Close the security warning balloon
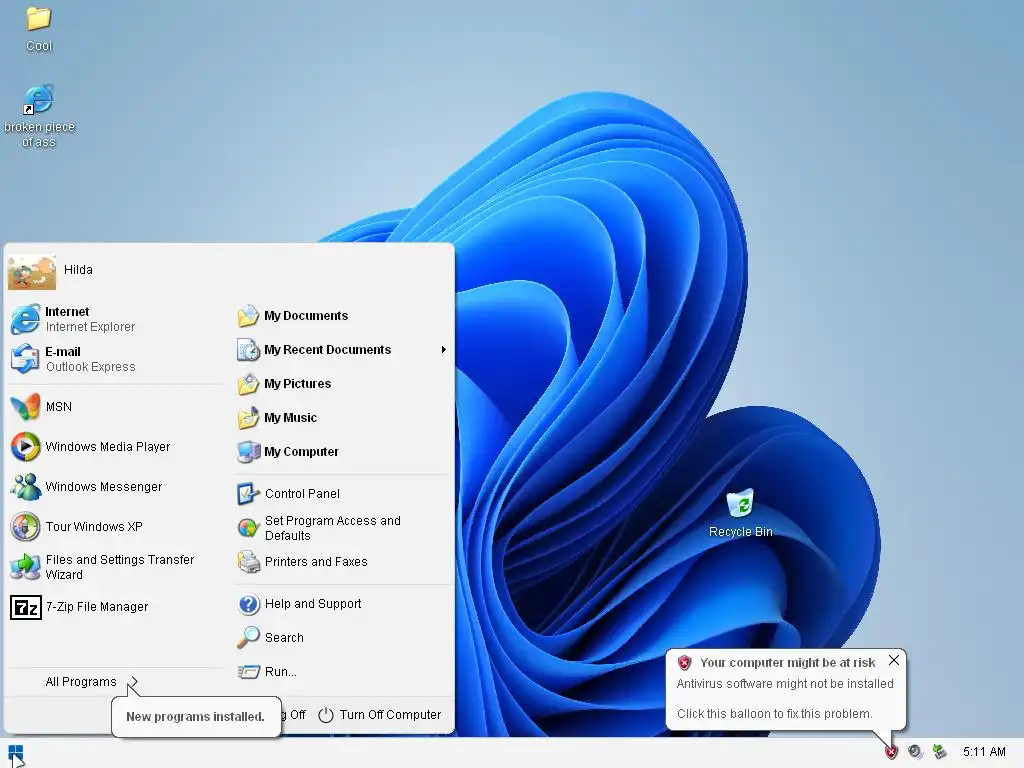Screen dimensions: 1024x768 (893, 660)
